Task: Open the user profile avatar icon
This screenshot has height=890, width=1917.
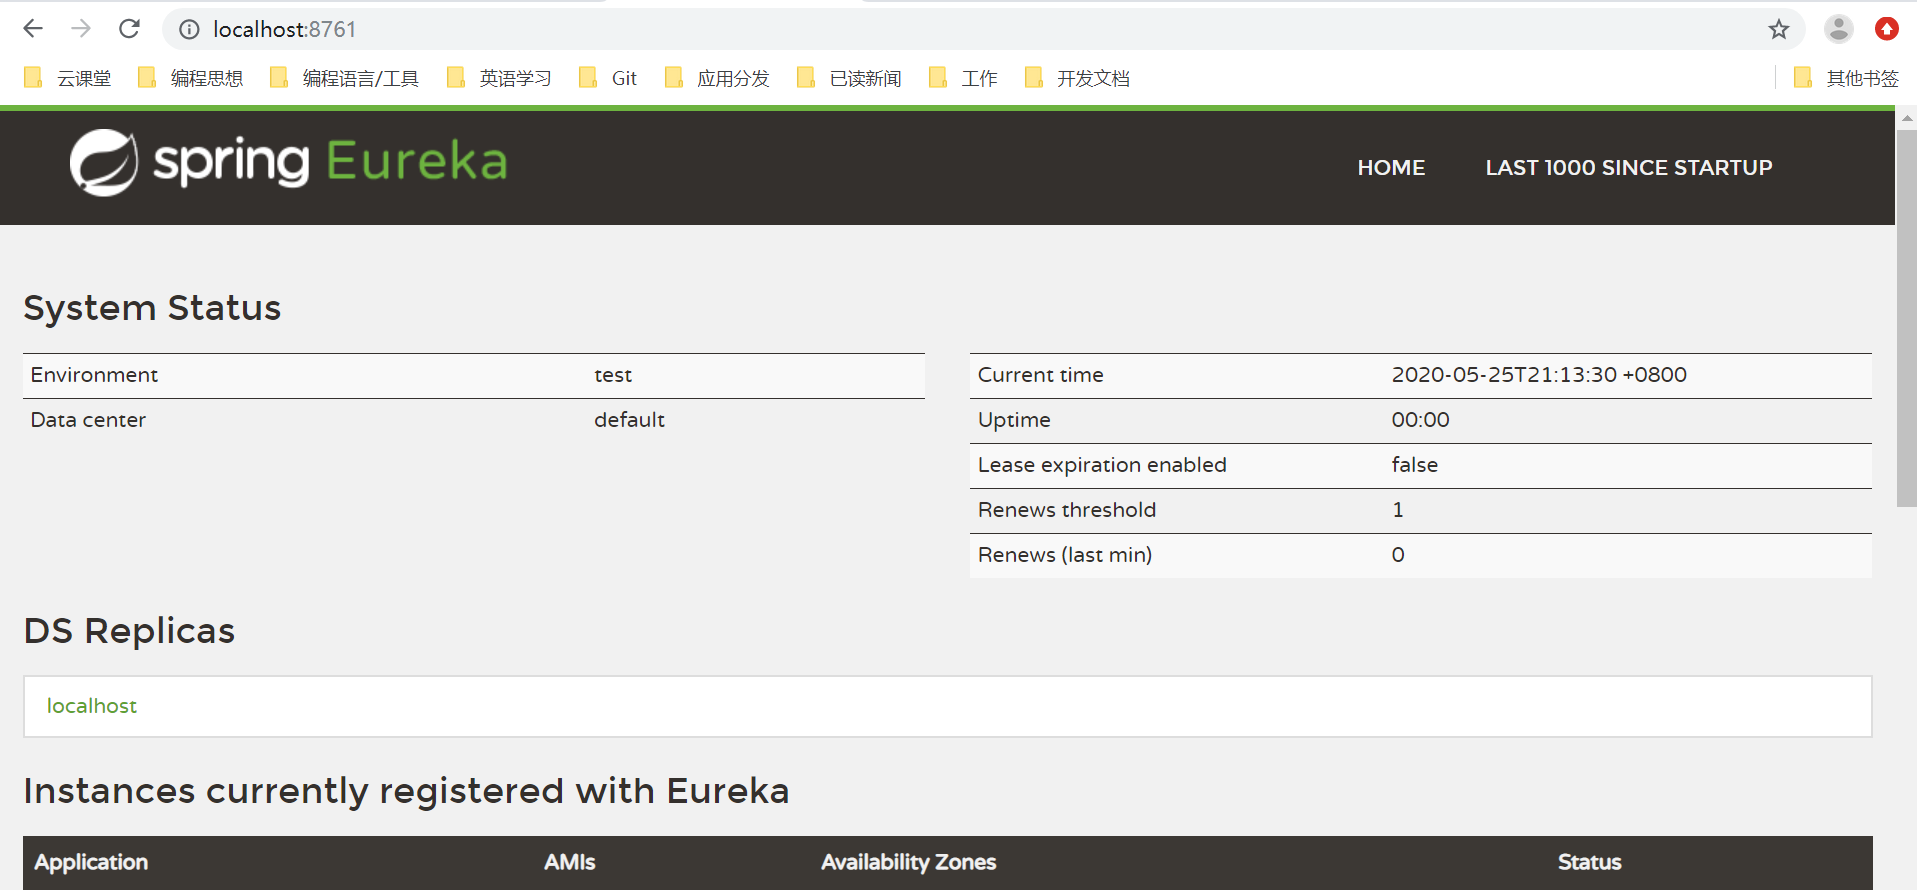Action: (1838, 29)
